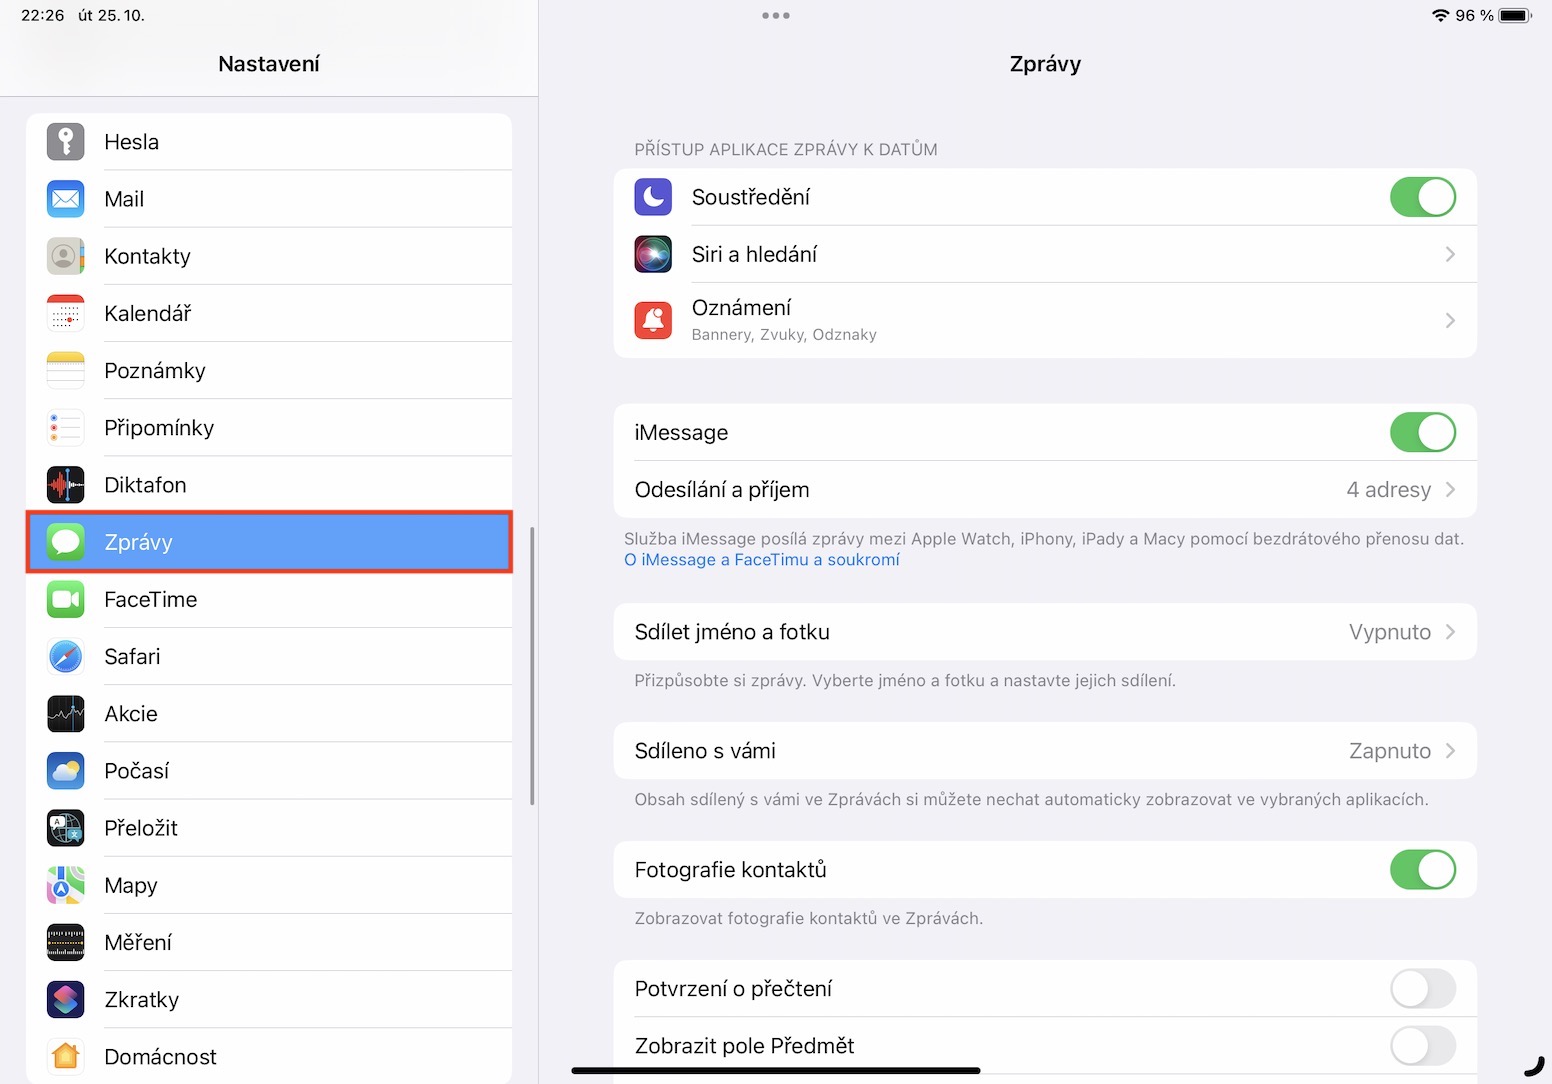The image size is (1552, 1084).
Task: Disable the Fotografie kontaktů switch
Action: 1423,870
